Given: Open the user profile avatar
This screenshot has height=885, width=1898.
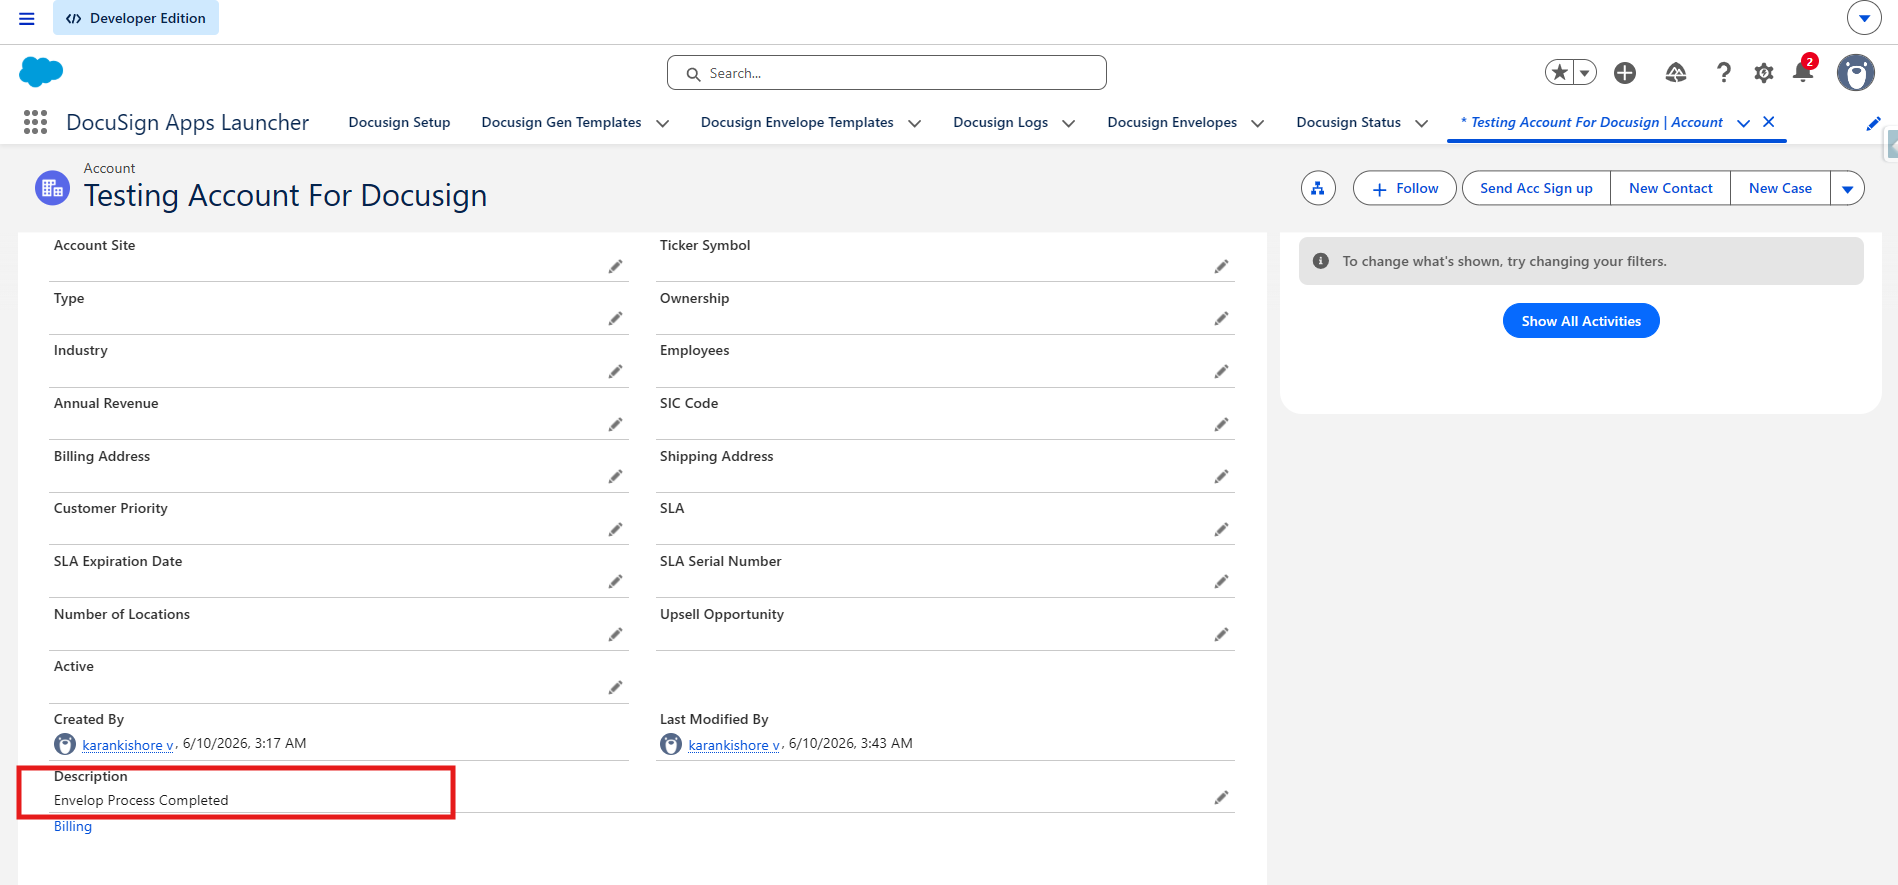Looking at the screenshot, I should 1856,73.
